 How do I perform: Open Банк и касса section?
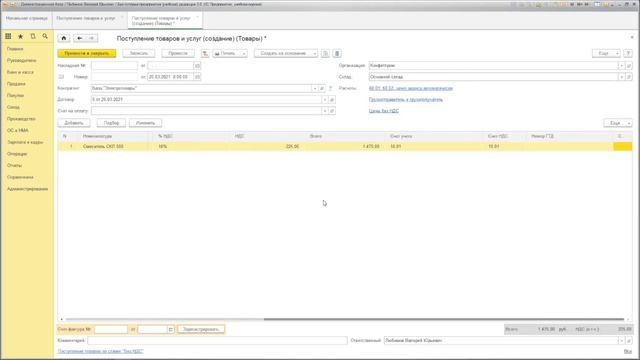[x=20, y=72]
